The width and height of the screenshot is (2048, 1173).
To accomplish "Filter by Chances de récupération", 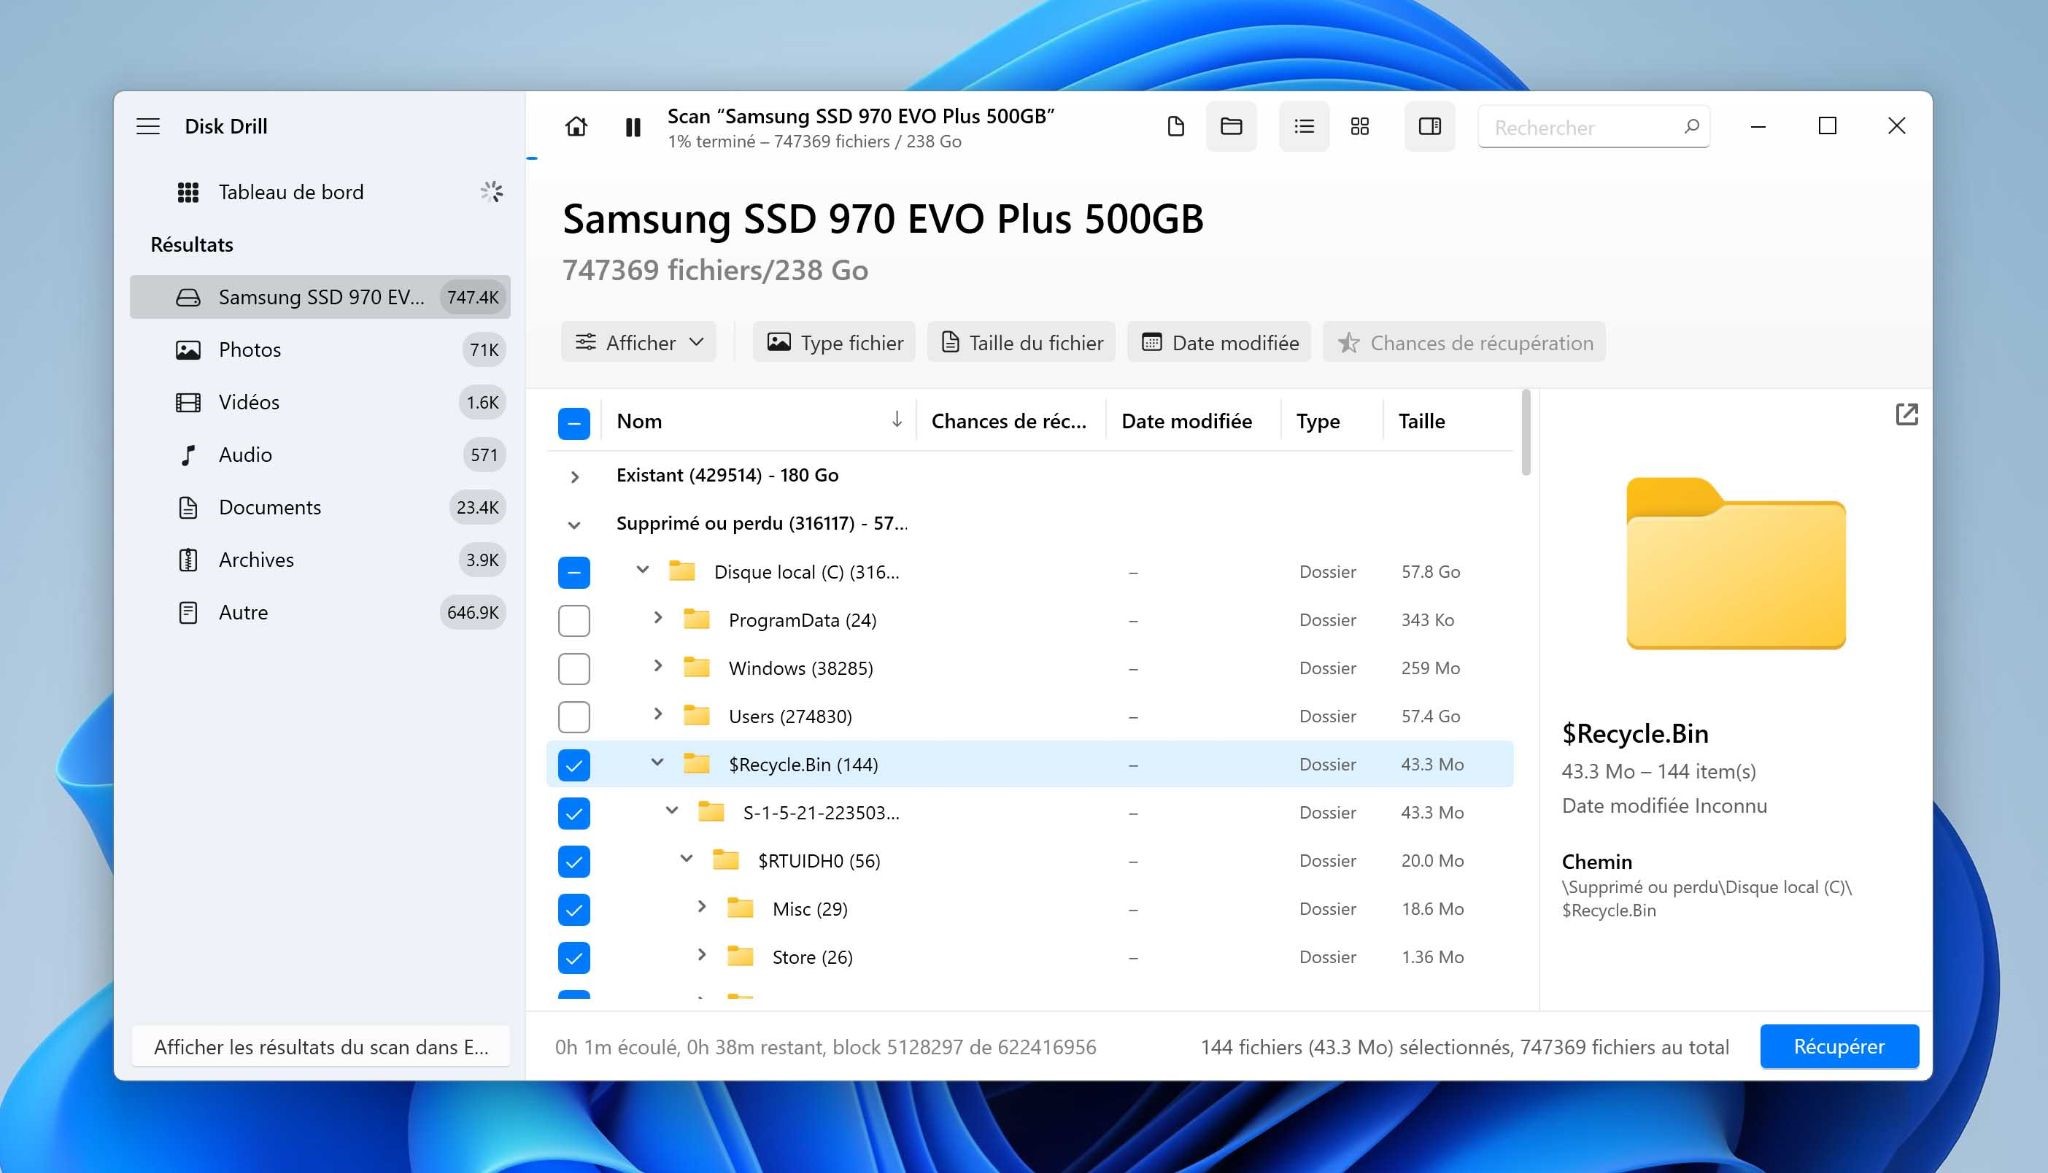I will click(x=1464, y=342).
